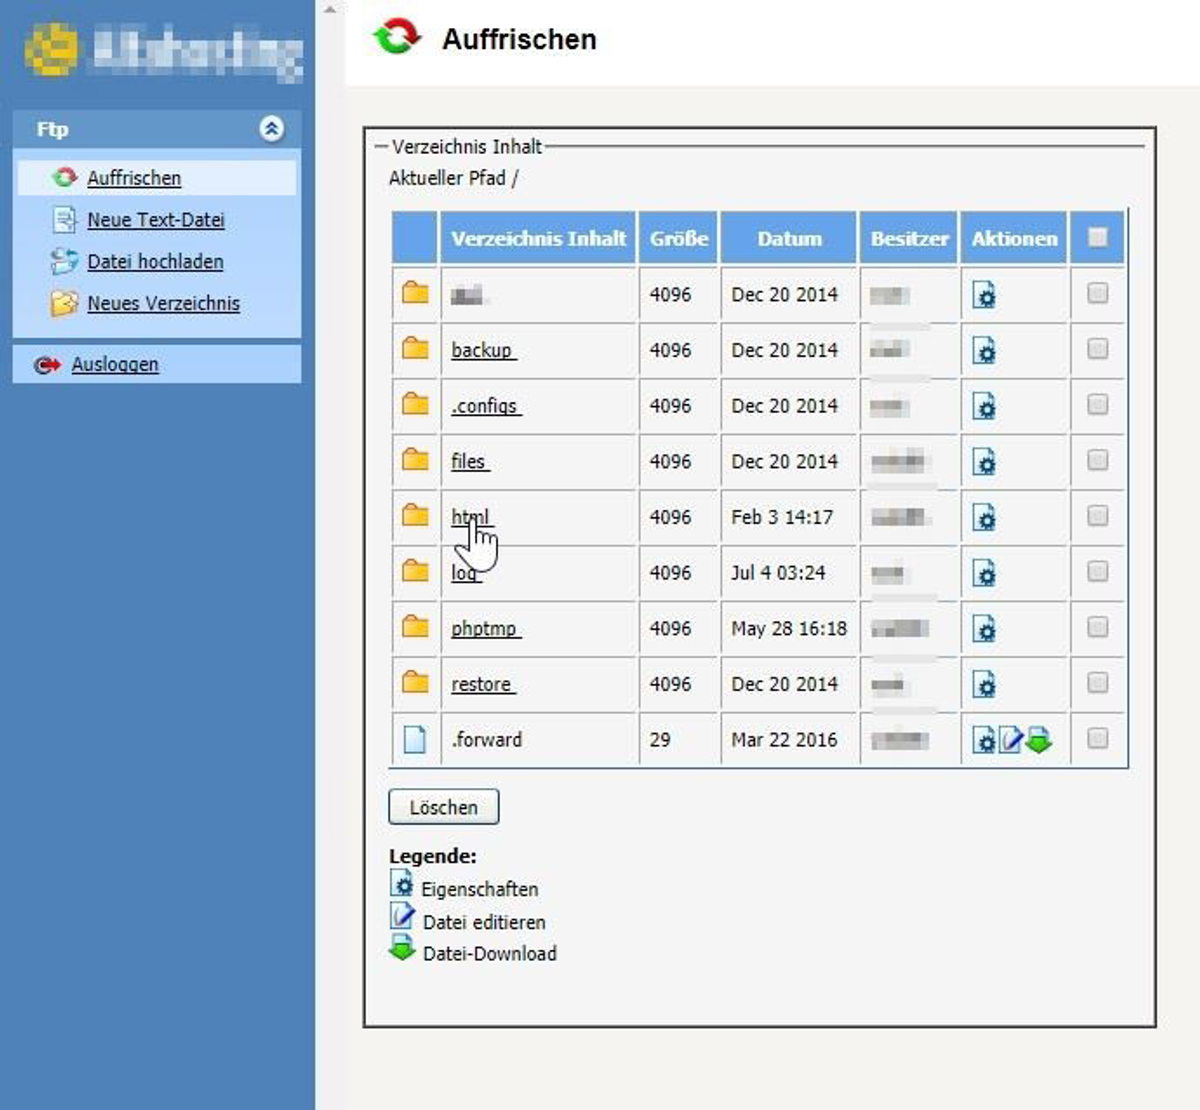Open properties icon for restore folder
The width and height of the screenshot is (1200, 1110).
click(984, 685)
